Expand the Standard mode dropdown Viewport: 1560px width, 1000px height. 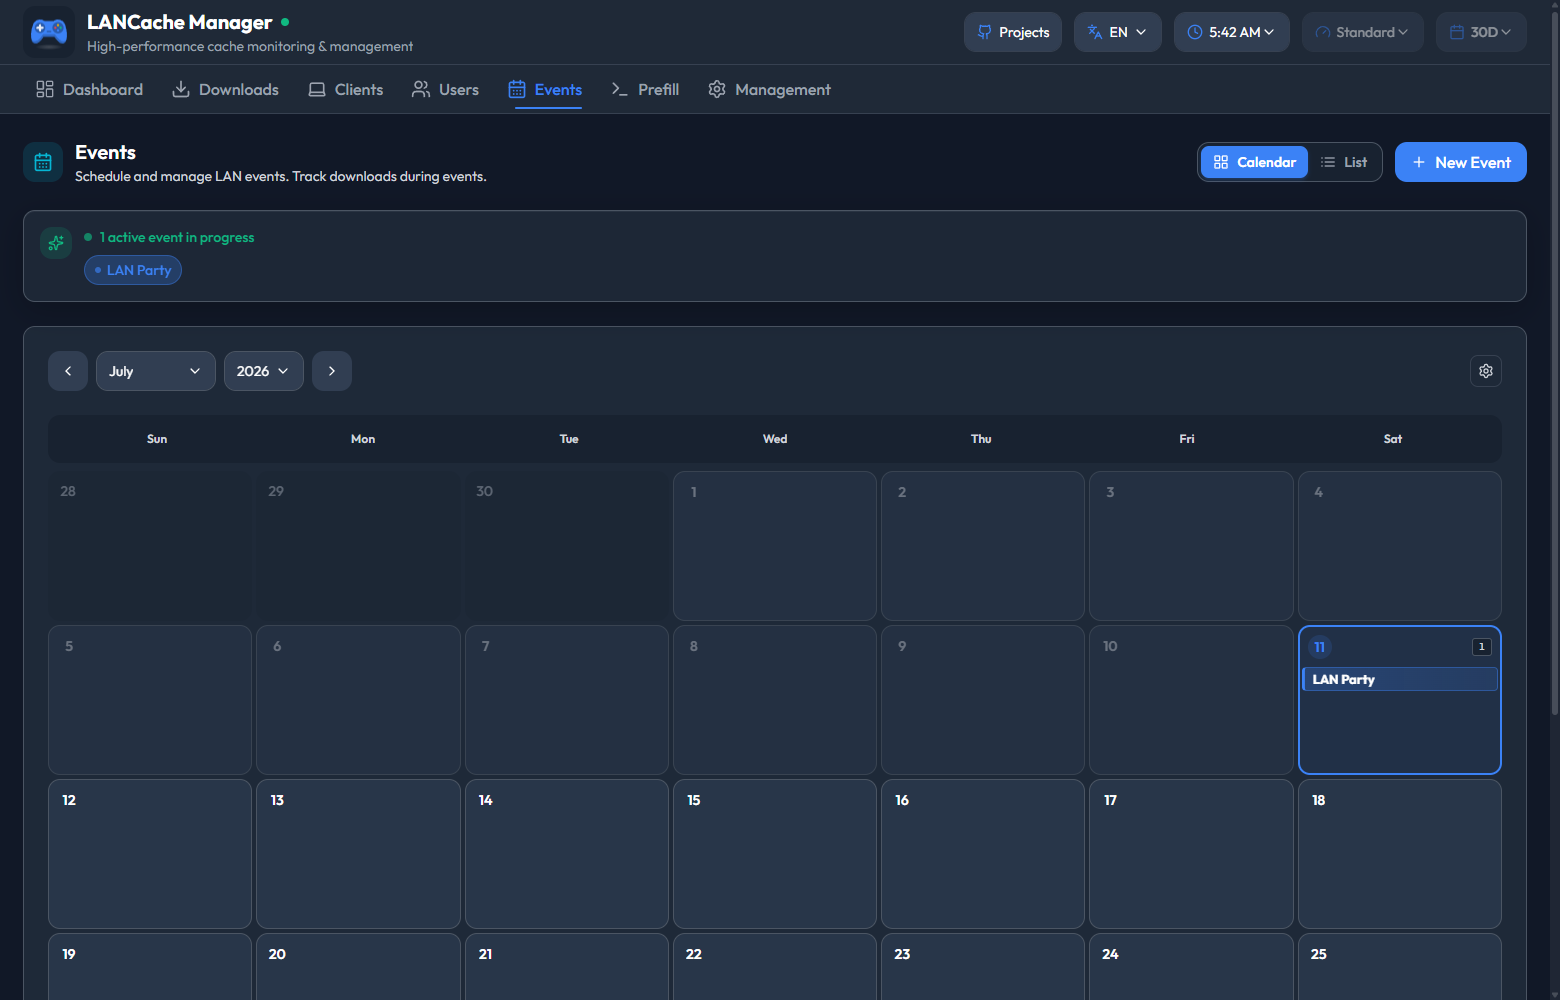(x=1363, y=32)
